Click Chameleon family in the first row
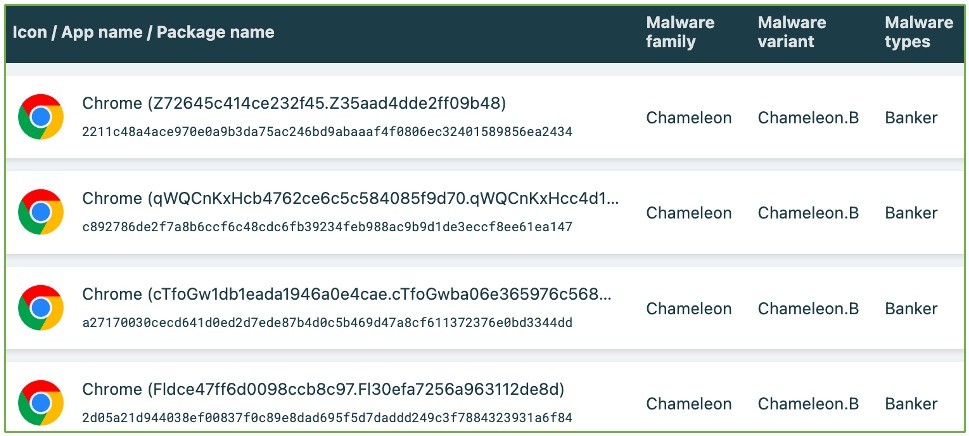The image size is (969, 436). click(689, 117)
